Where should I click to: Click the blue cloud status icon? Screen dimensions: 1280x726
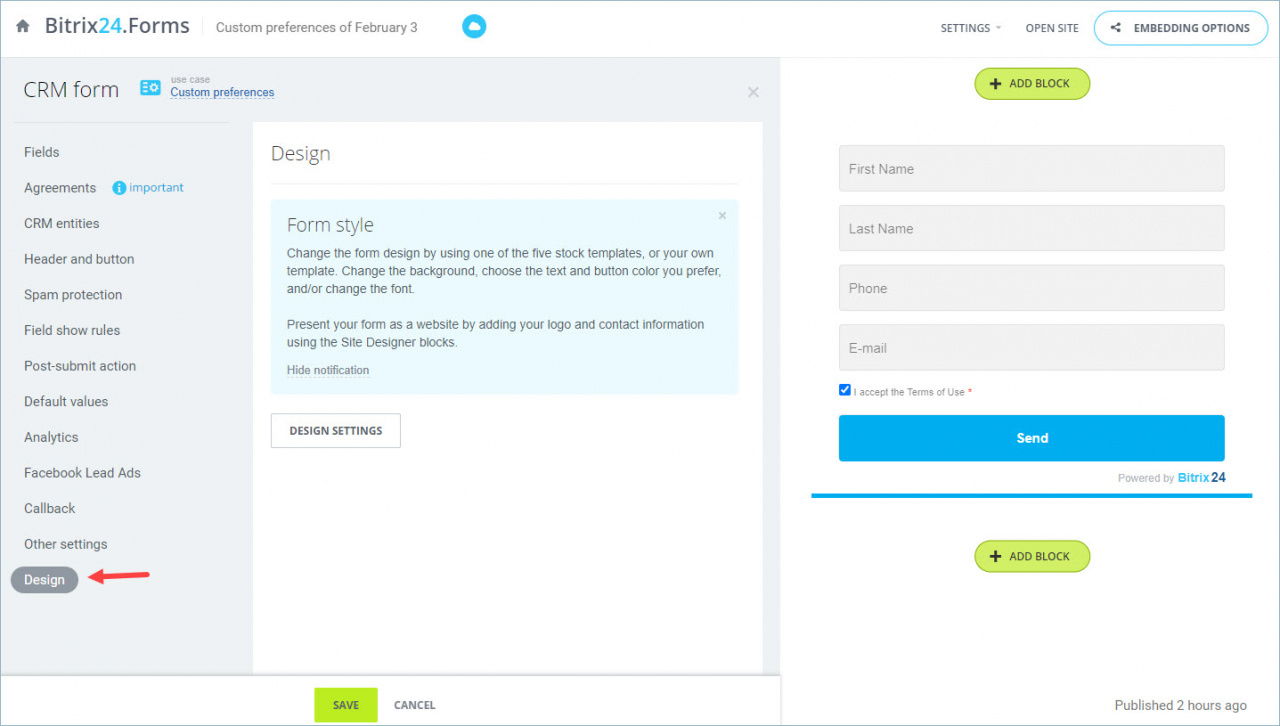tap(474, 27)
